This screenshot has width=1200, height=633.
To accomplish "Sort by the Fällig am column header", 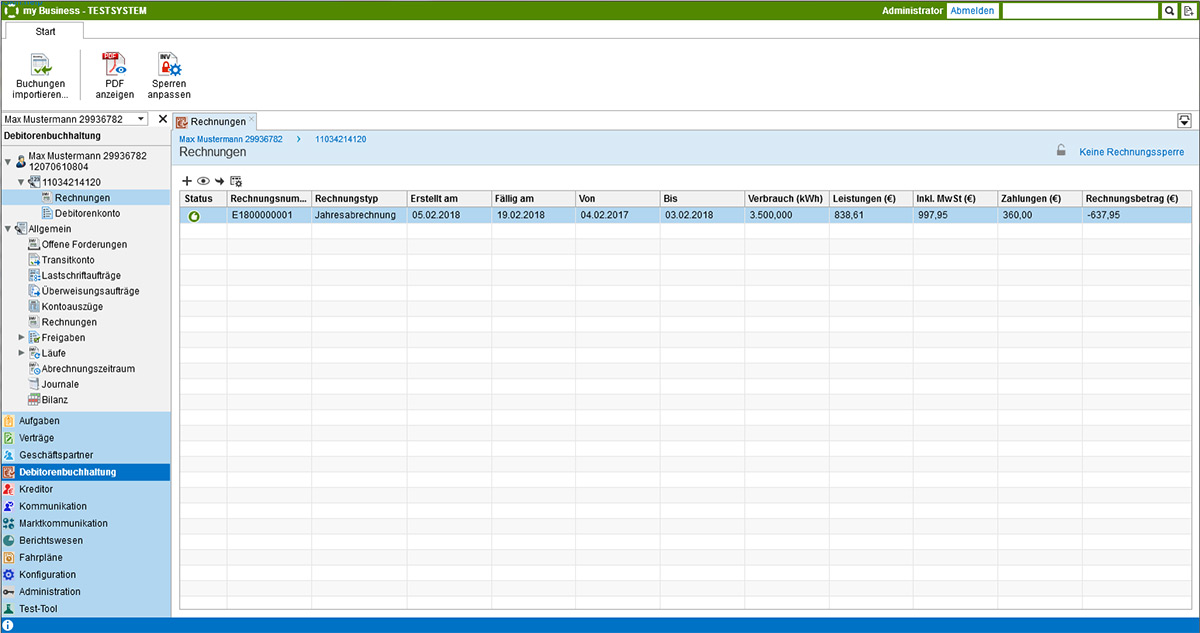I will [x=533, y=199].
